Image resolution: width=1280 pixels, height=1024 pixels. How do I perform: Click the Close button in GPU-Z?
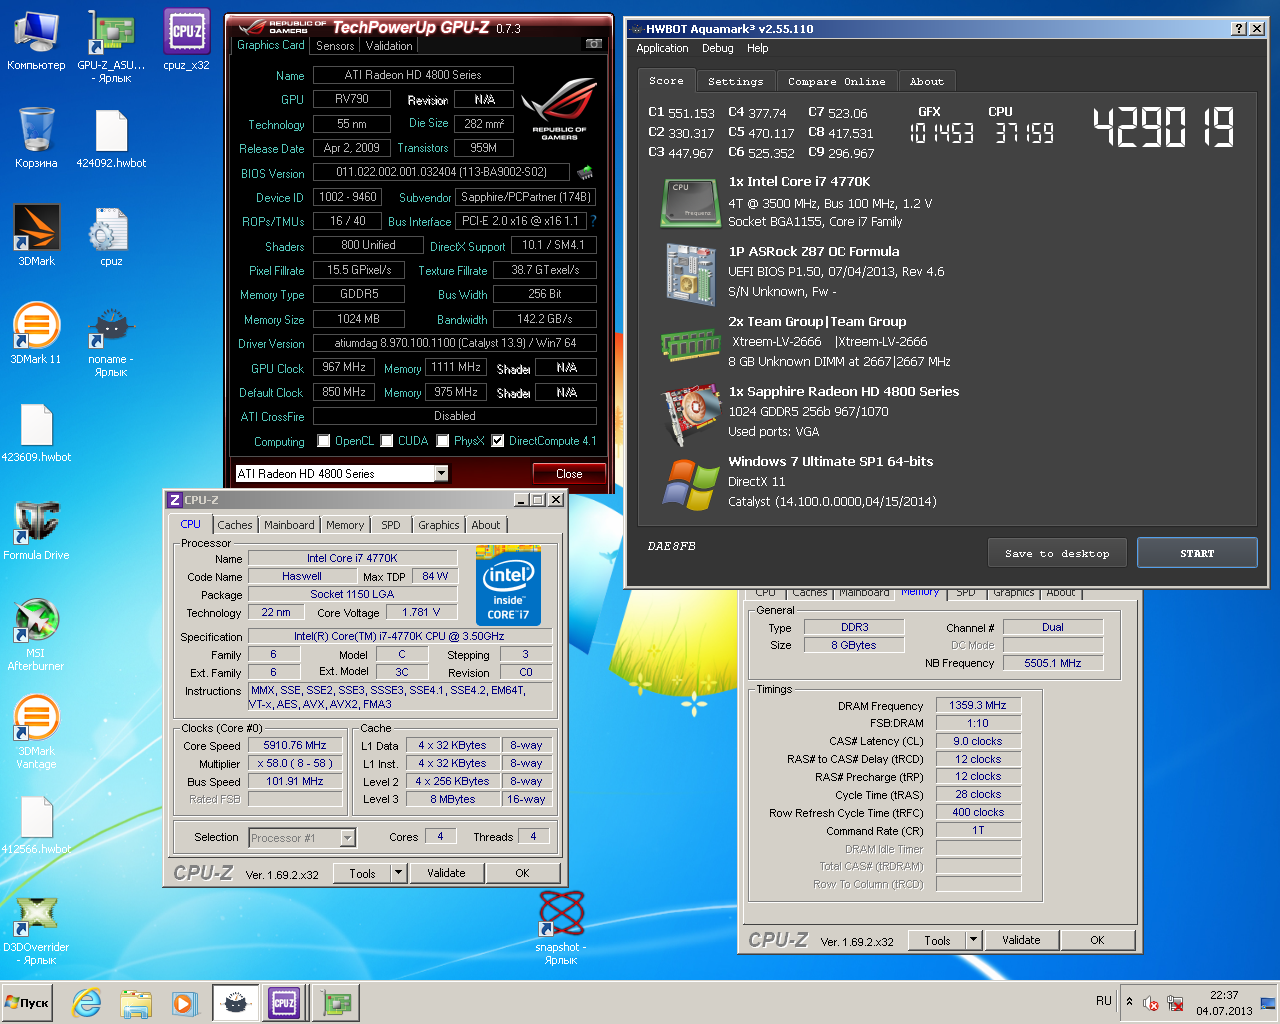tap(569, 474)
